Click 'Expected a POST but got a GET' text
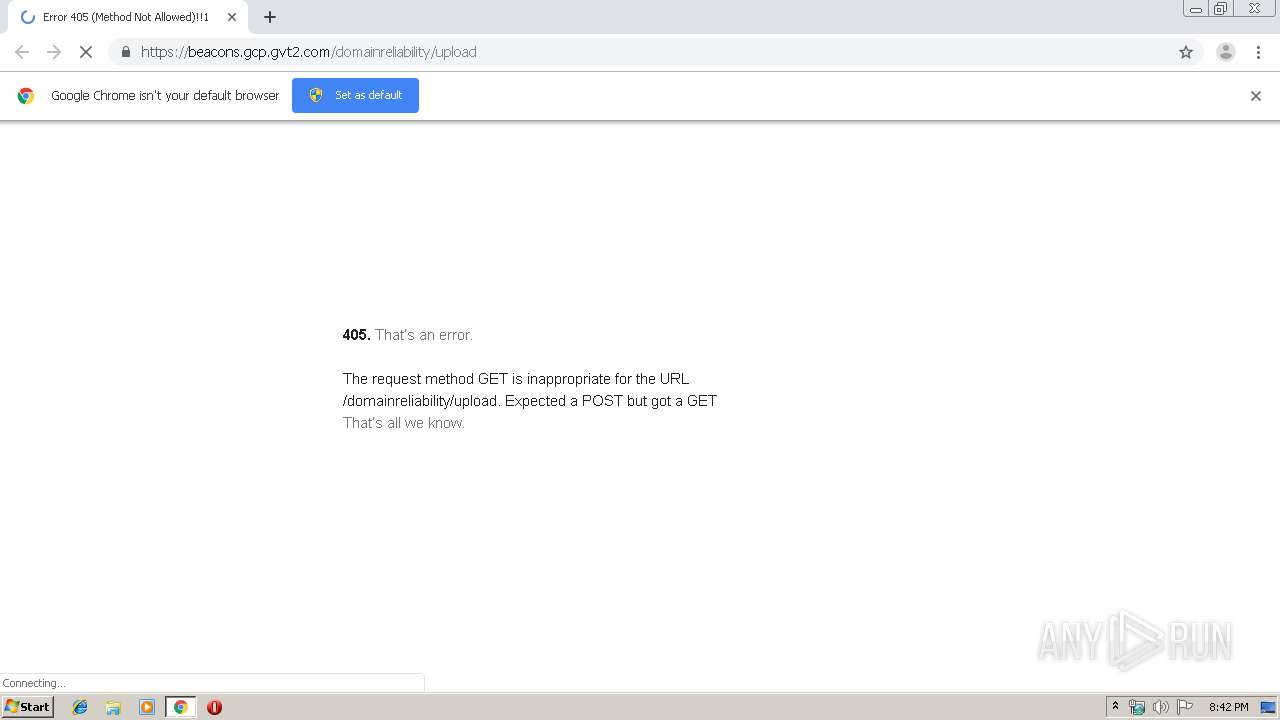 point(611,401)
